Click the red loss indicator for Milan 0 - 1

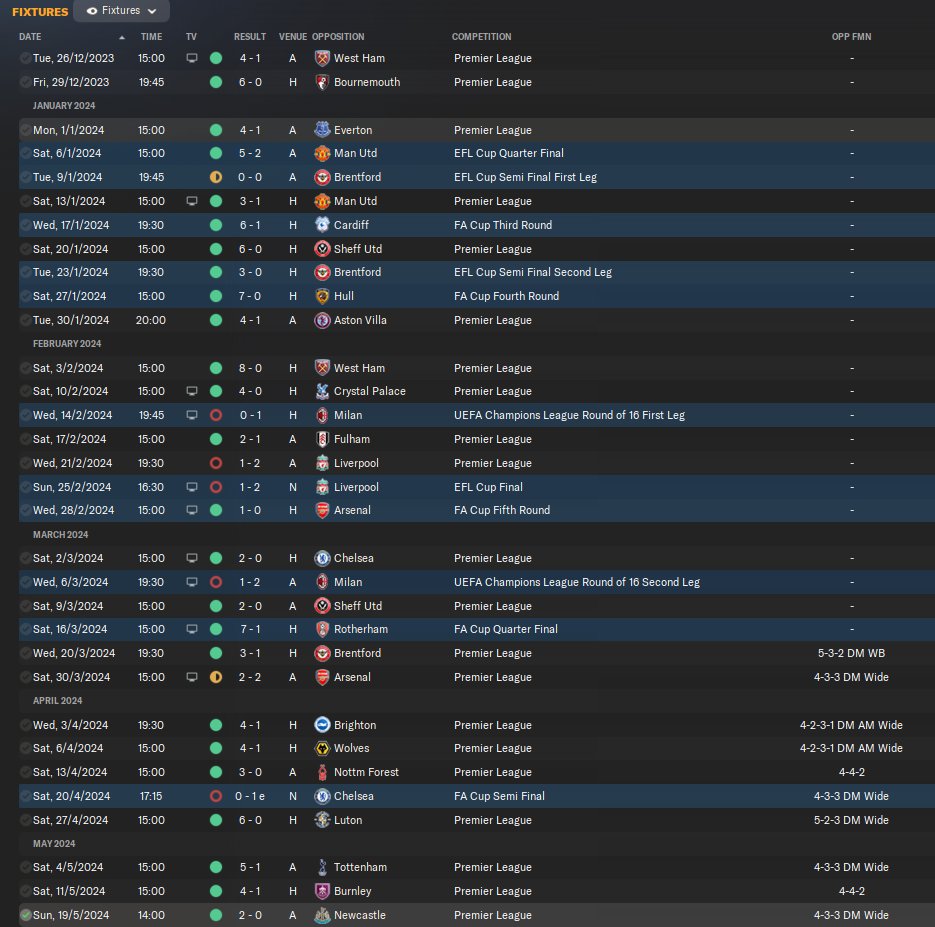[216, 415]
